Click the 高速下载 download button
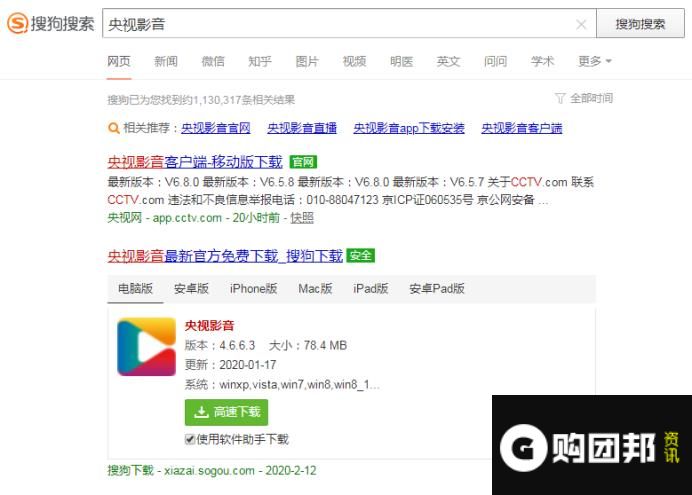Screen dimensions: 692x495 (226, 412)
